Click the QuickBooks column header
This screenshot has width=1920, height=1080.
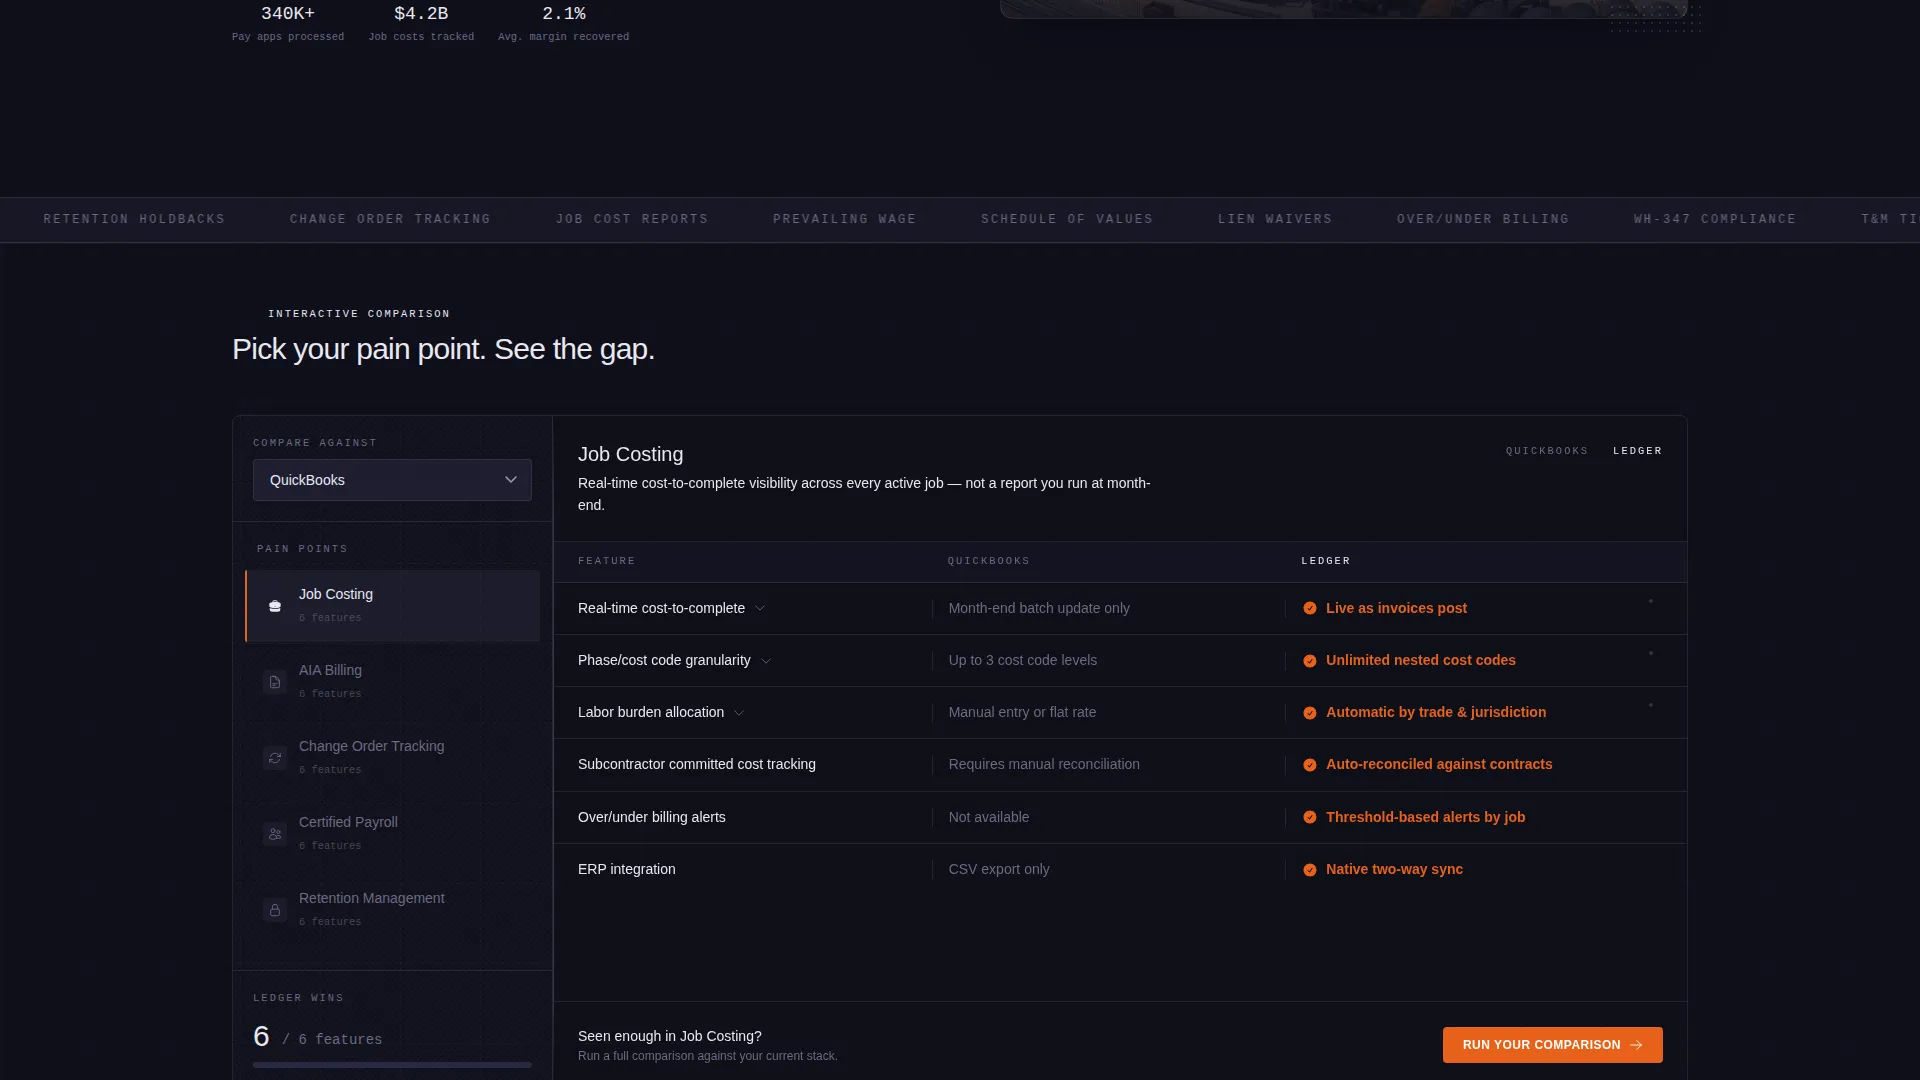pyautogui.click(x=989, y=561)
